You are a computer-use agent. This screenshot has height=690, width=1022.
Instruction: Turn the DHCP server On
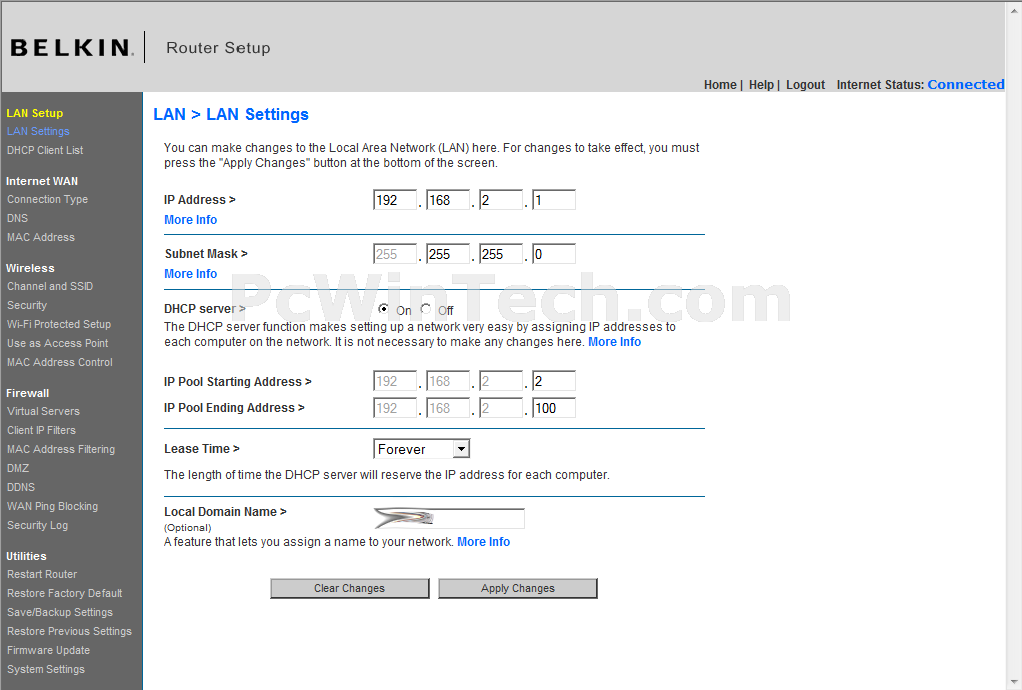(383, 309)
